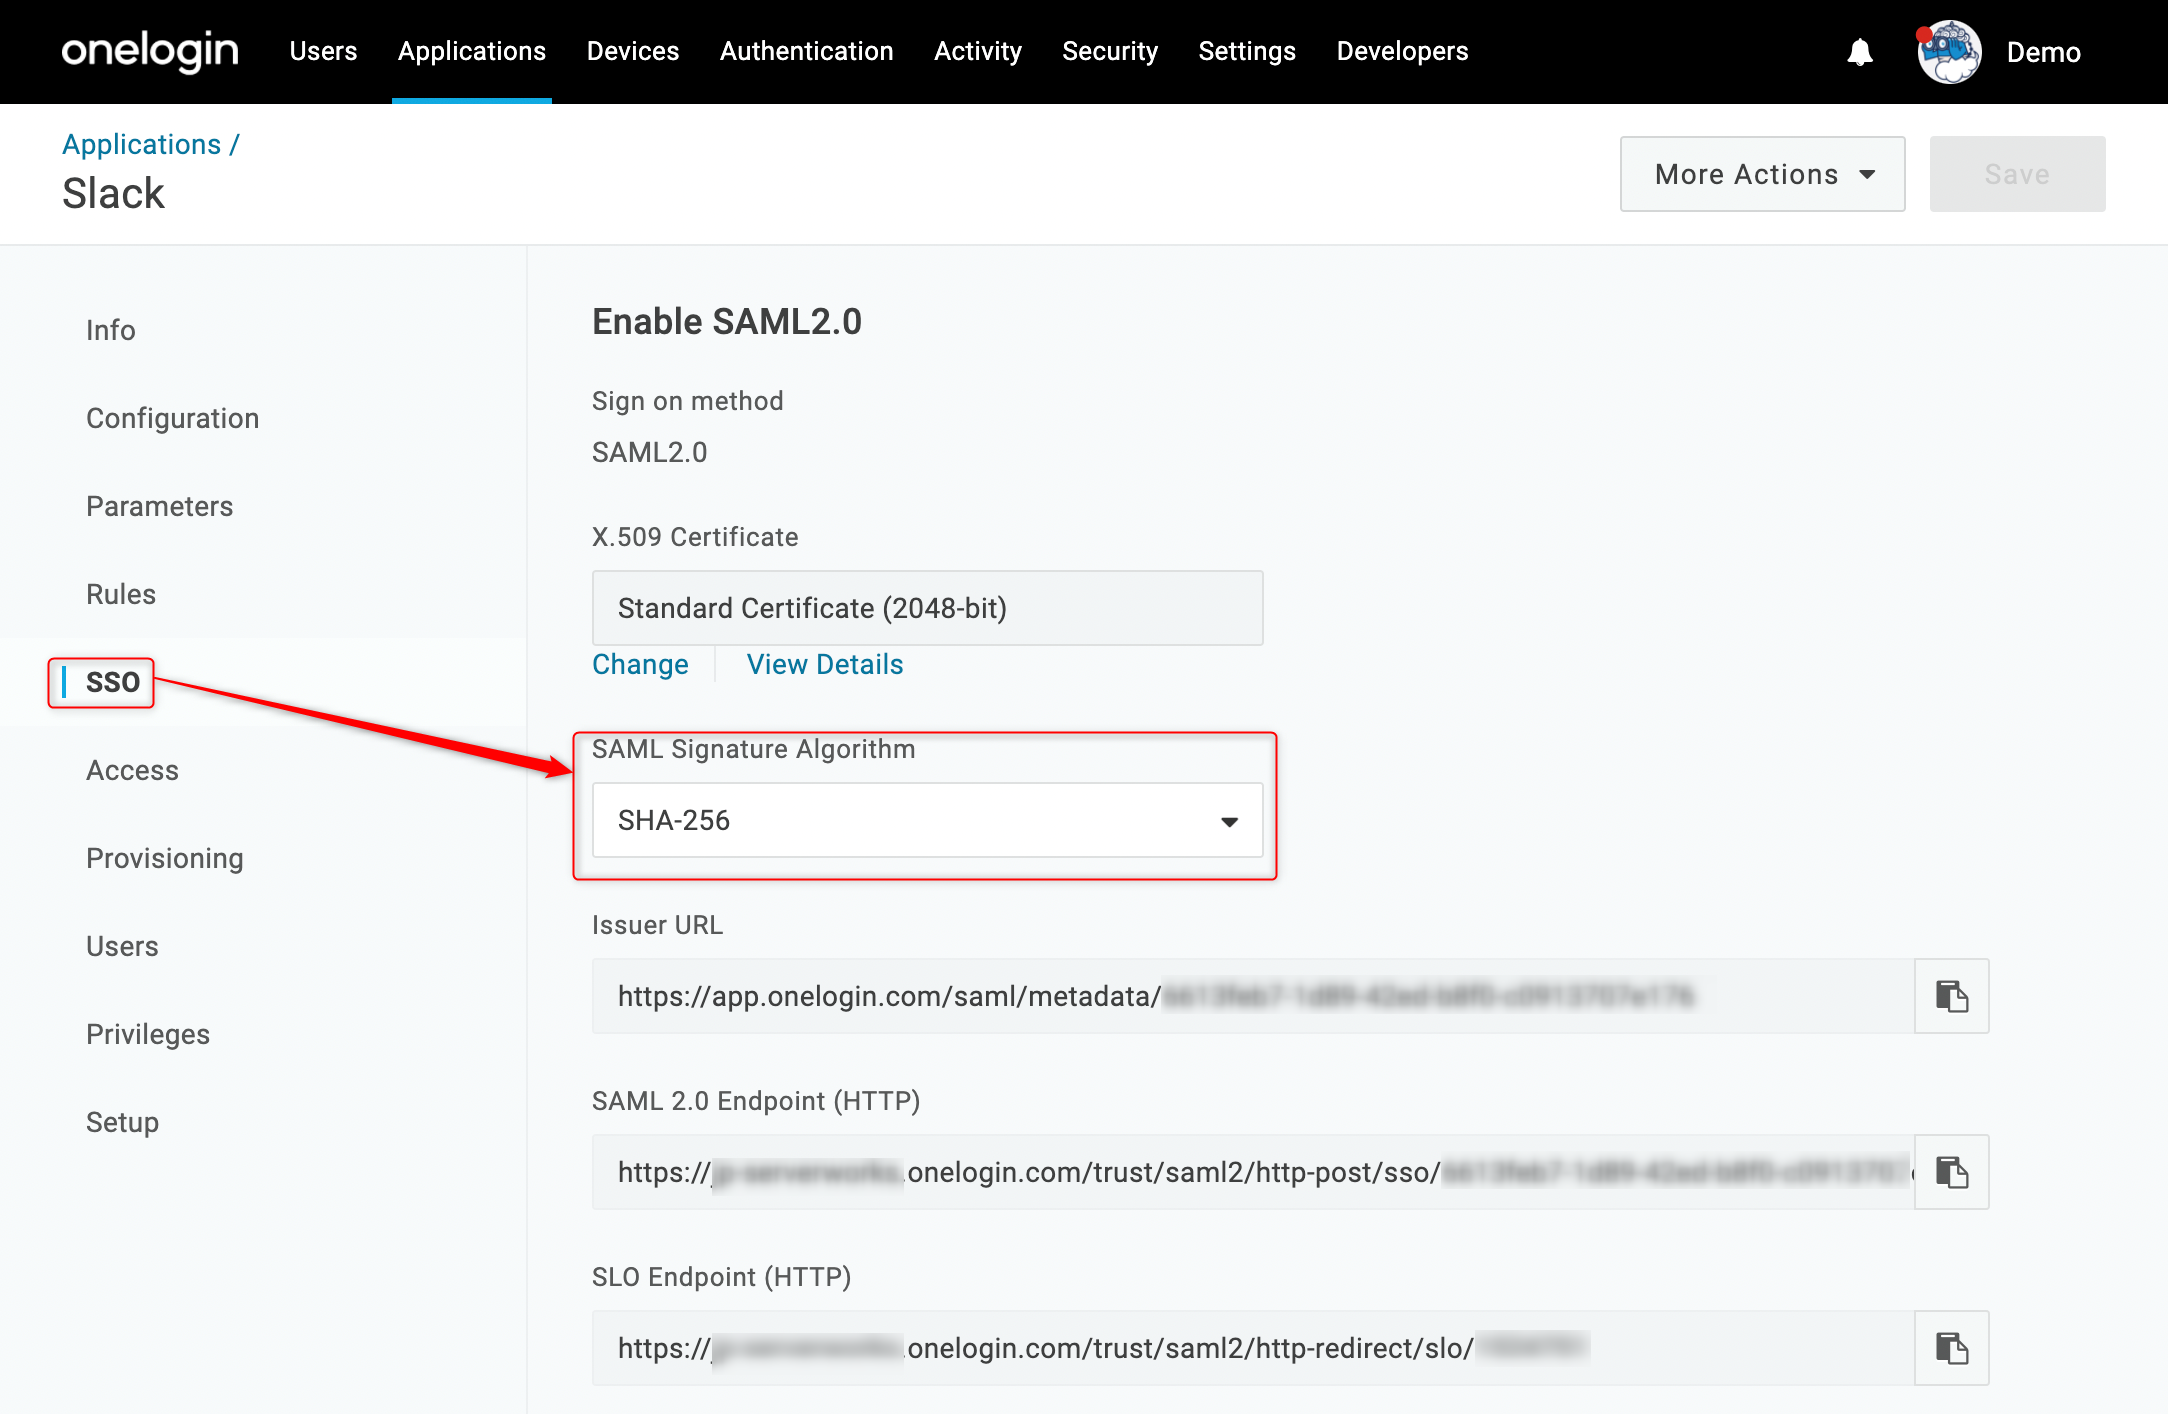2168x1414 pixels.
Task: Open the Activity menu
Action: 978,51
